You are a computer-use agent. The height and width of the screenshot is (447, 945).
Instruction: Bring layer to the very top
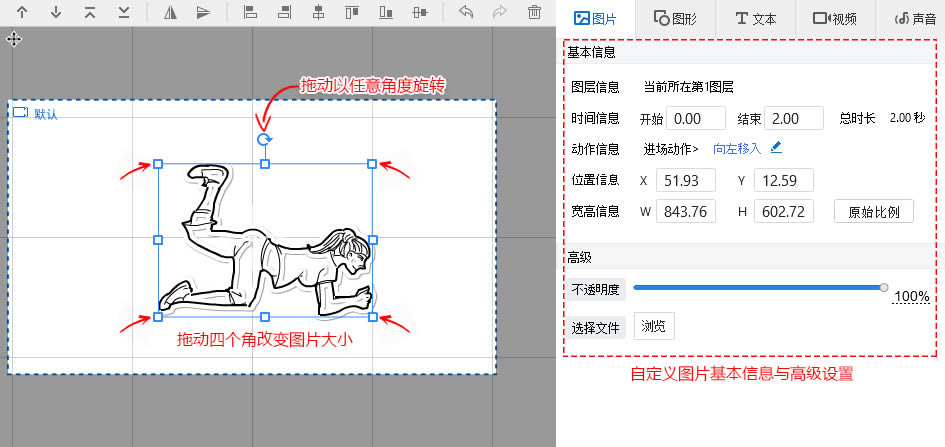click(90, 12)
